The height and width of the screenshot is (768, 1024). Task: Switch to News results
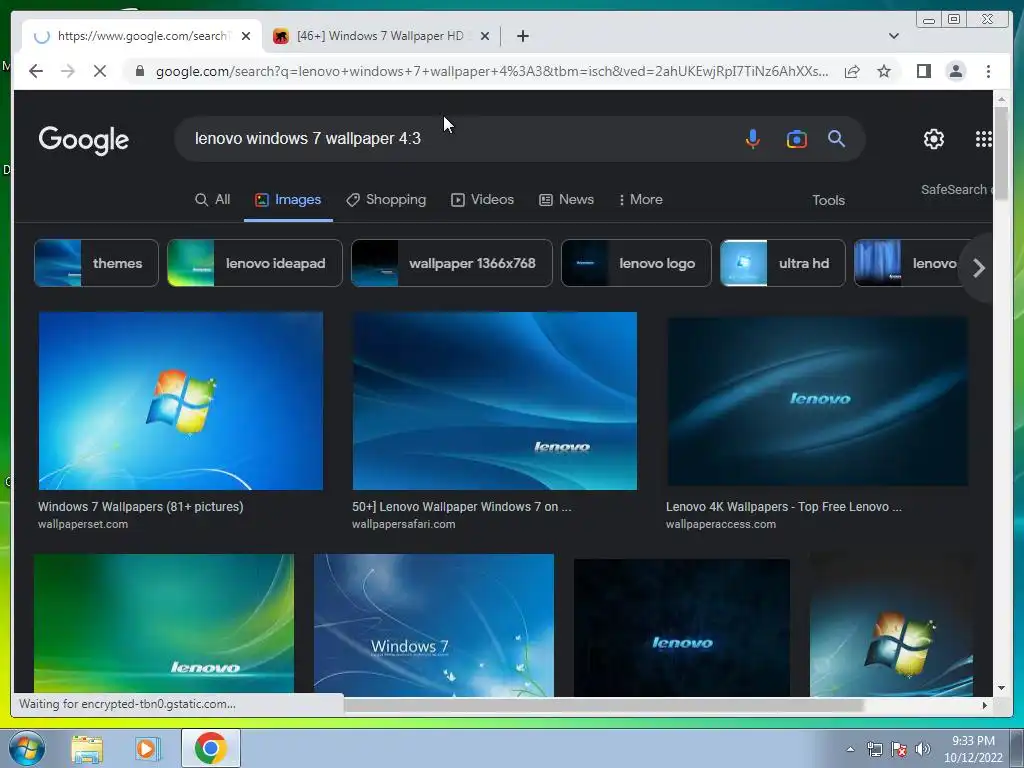tap(566, 200)
